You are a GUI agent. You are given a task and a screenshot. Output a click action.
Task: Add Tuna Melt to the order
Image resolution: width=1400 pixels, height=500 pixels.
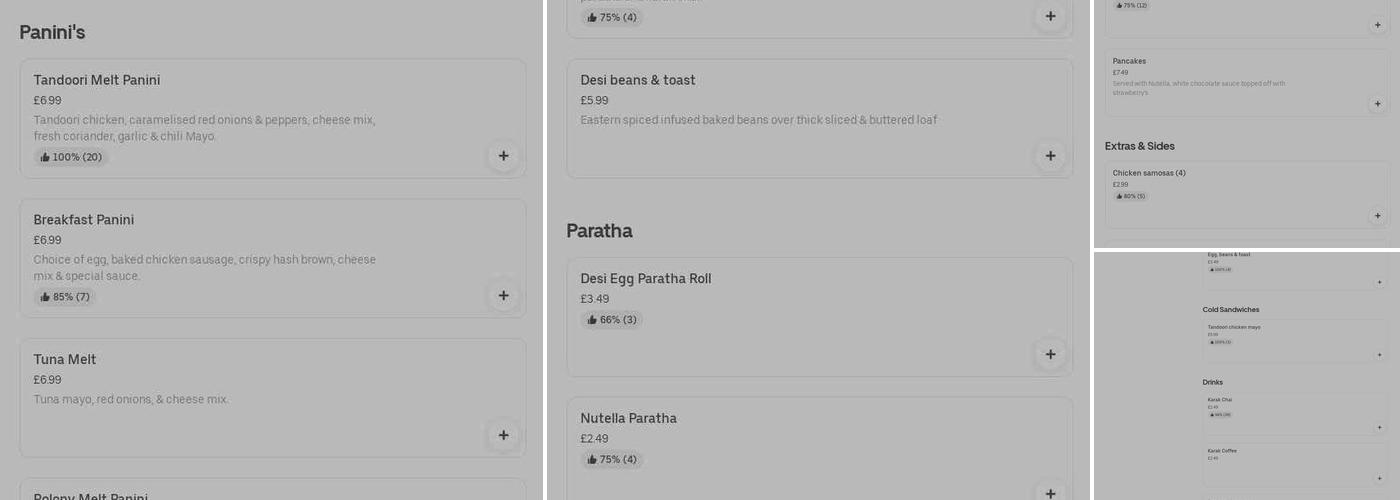coord(503,436)
